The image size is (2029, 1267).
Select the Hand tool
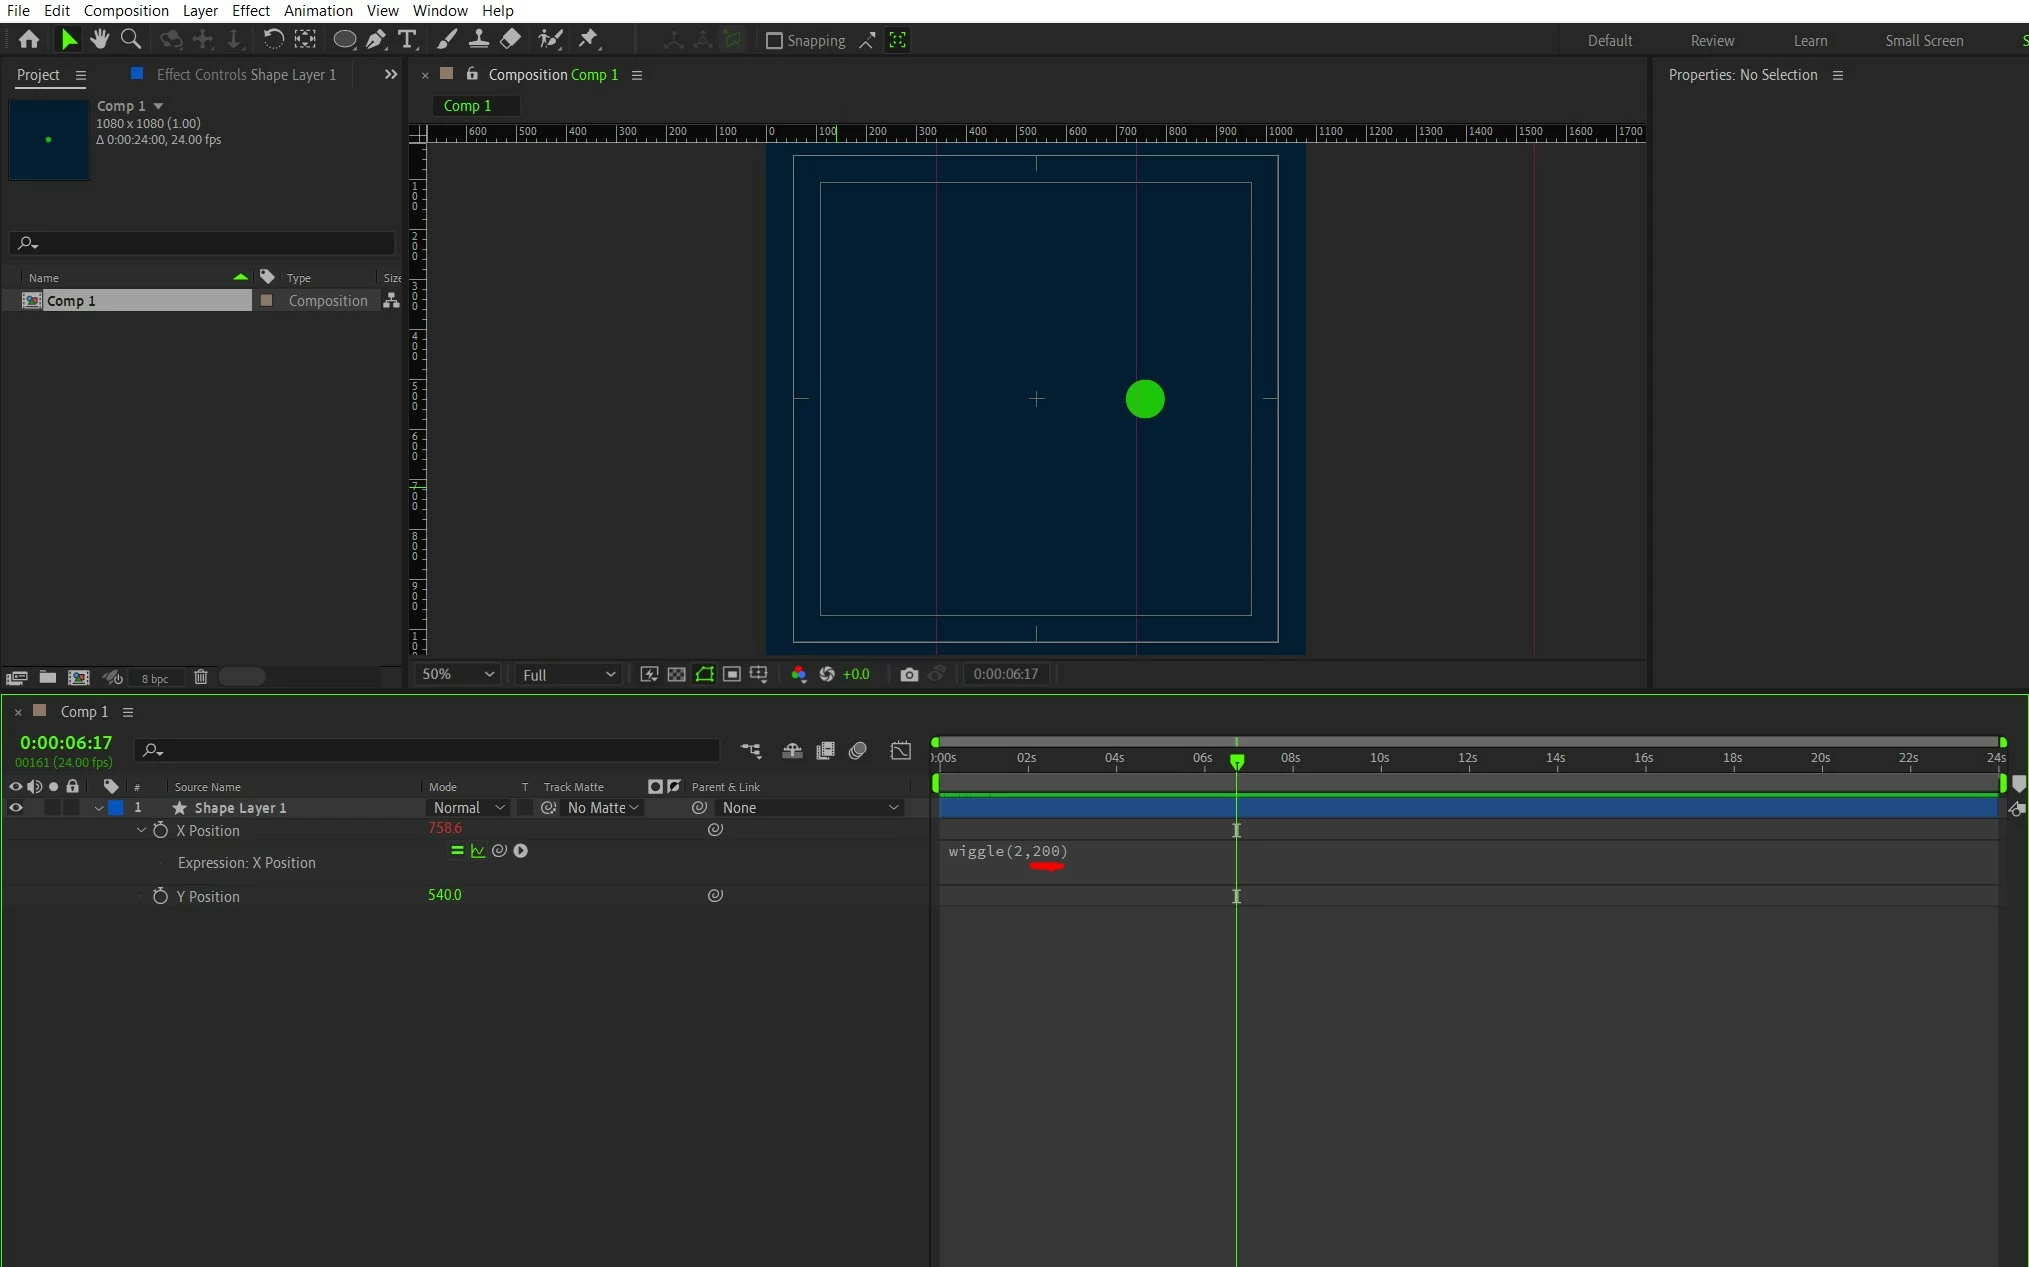[99, 39]
